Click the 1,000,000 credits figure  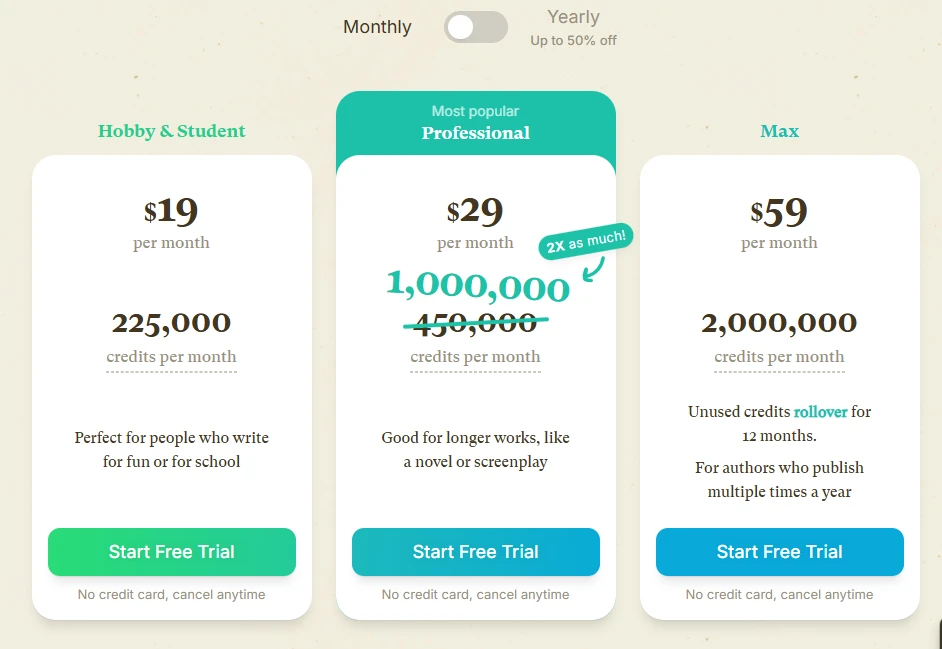click(478, 286)
